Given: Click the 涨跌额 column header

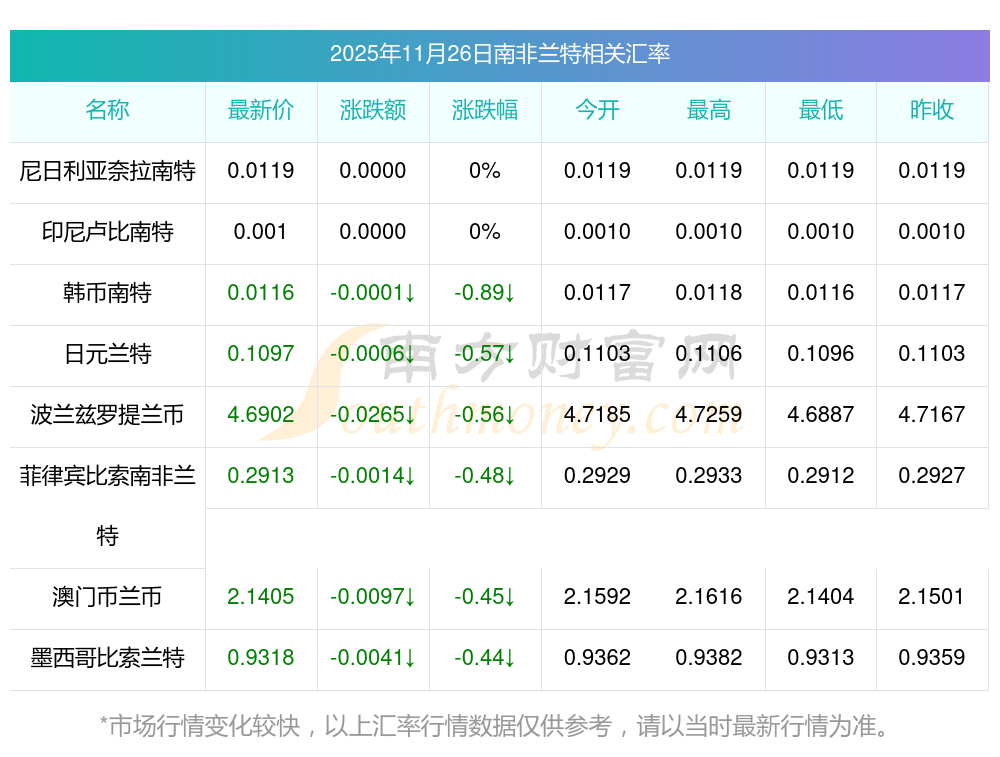Looking at the screenshot, I should pyautogui.click(x=373, y=110).
